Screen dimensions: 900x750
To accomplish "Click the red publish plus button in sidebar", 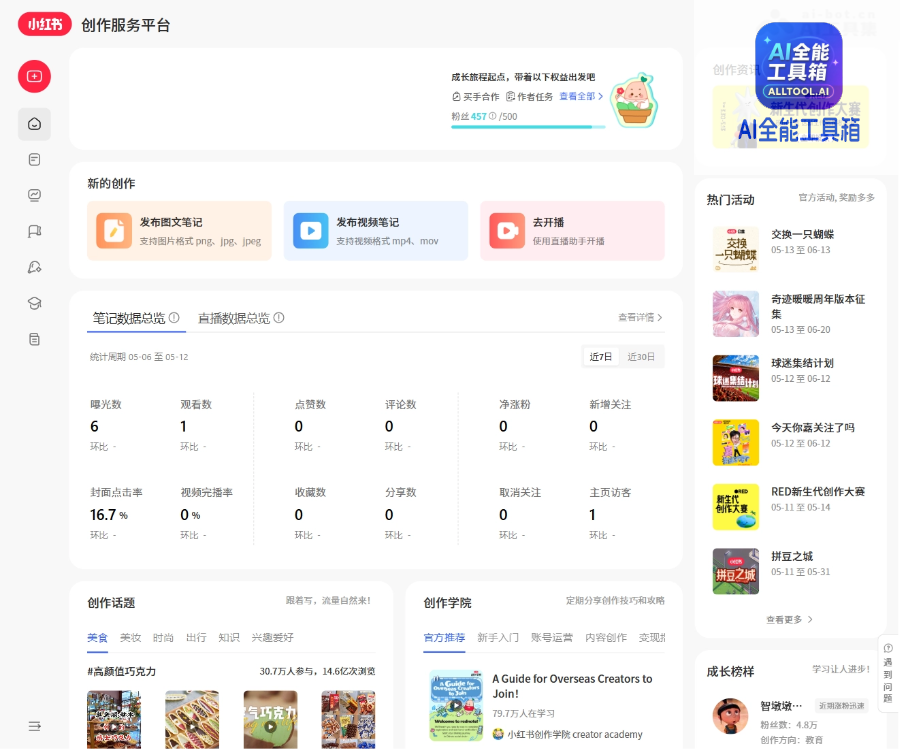I will [x=34, y=76].
